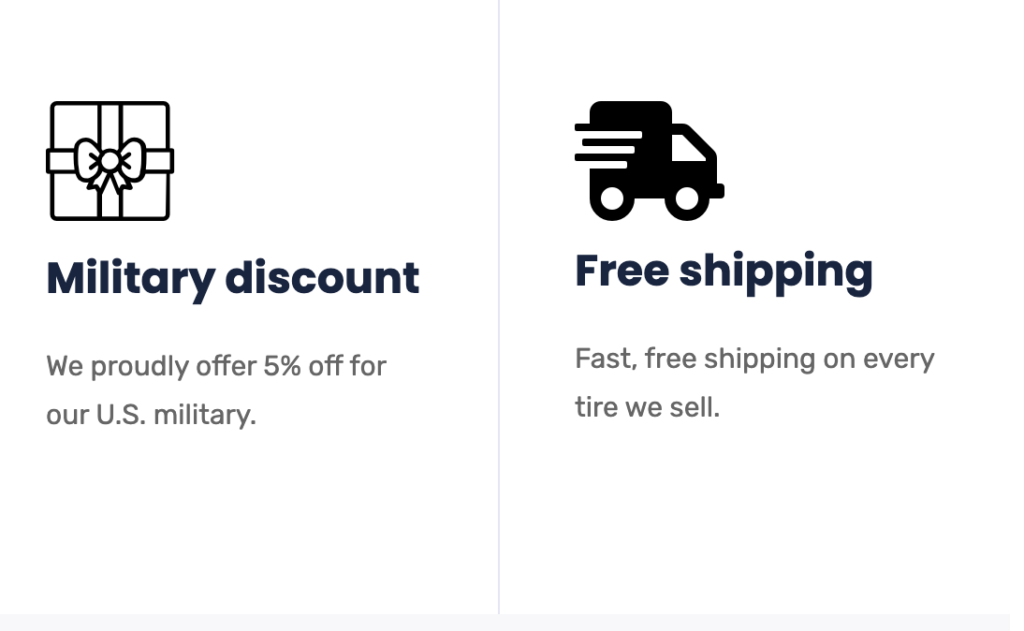Screen dimensions: 1024x631
Task: Click the truck's front wheel
Action: tap(686, 198)
